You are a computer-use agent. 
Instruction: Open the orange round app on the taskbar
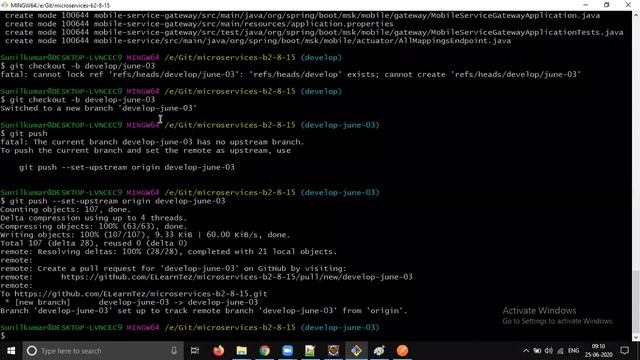(x=402, y=351)
